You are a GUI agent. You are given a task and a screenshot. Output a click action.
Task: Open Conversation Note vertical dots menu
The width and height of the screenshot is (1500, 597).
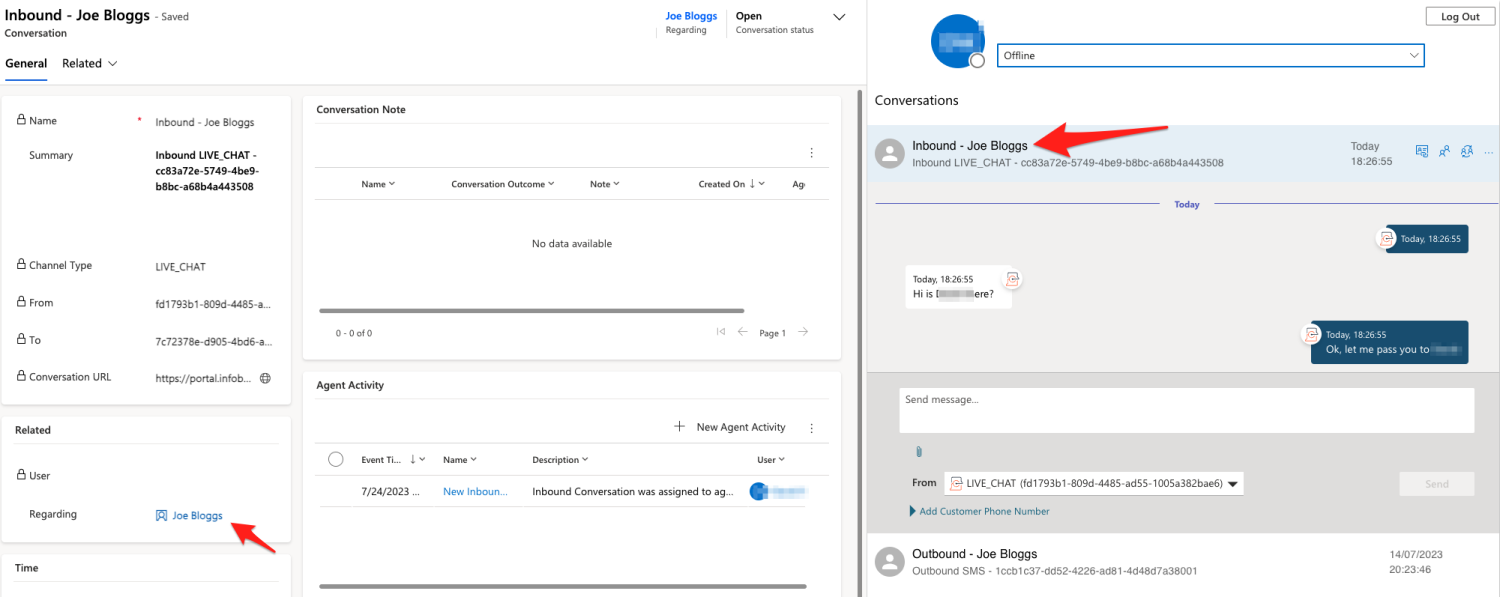click(x=811, y=153)
